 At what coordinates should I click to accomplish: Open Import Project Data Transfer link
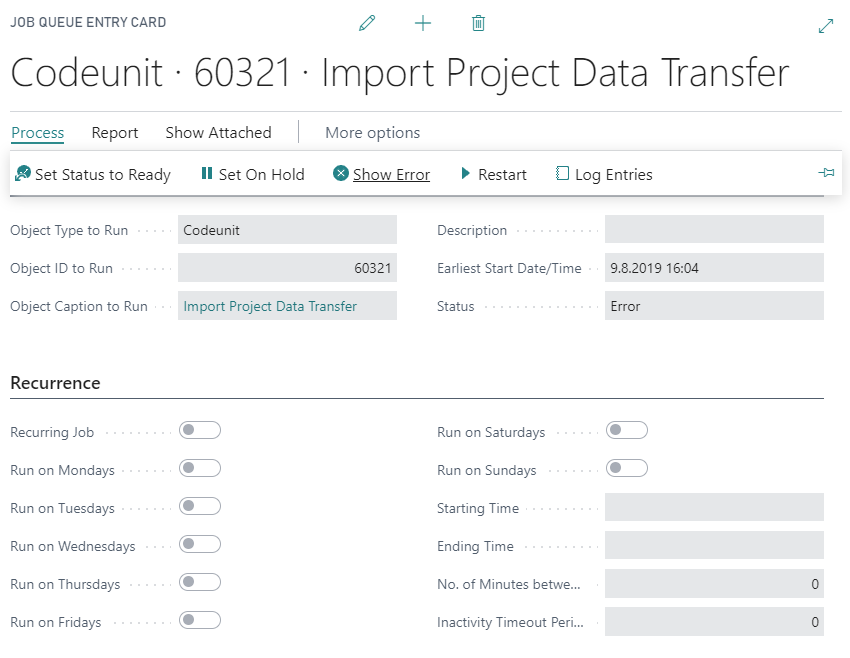270,306
